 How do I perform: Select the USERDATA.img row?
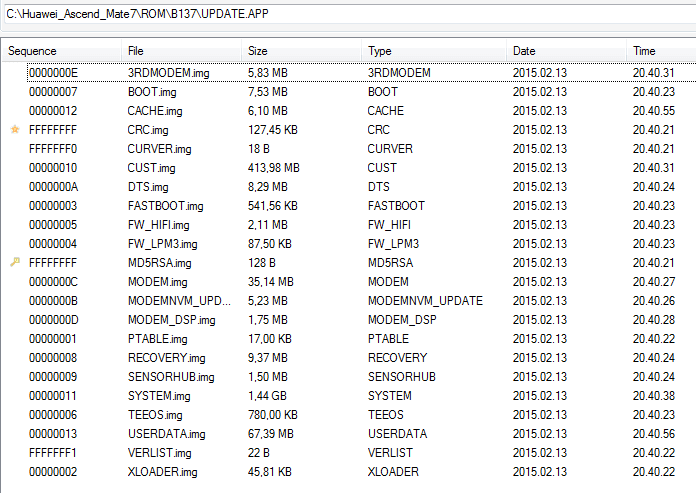349,434
